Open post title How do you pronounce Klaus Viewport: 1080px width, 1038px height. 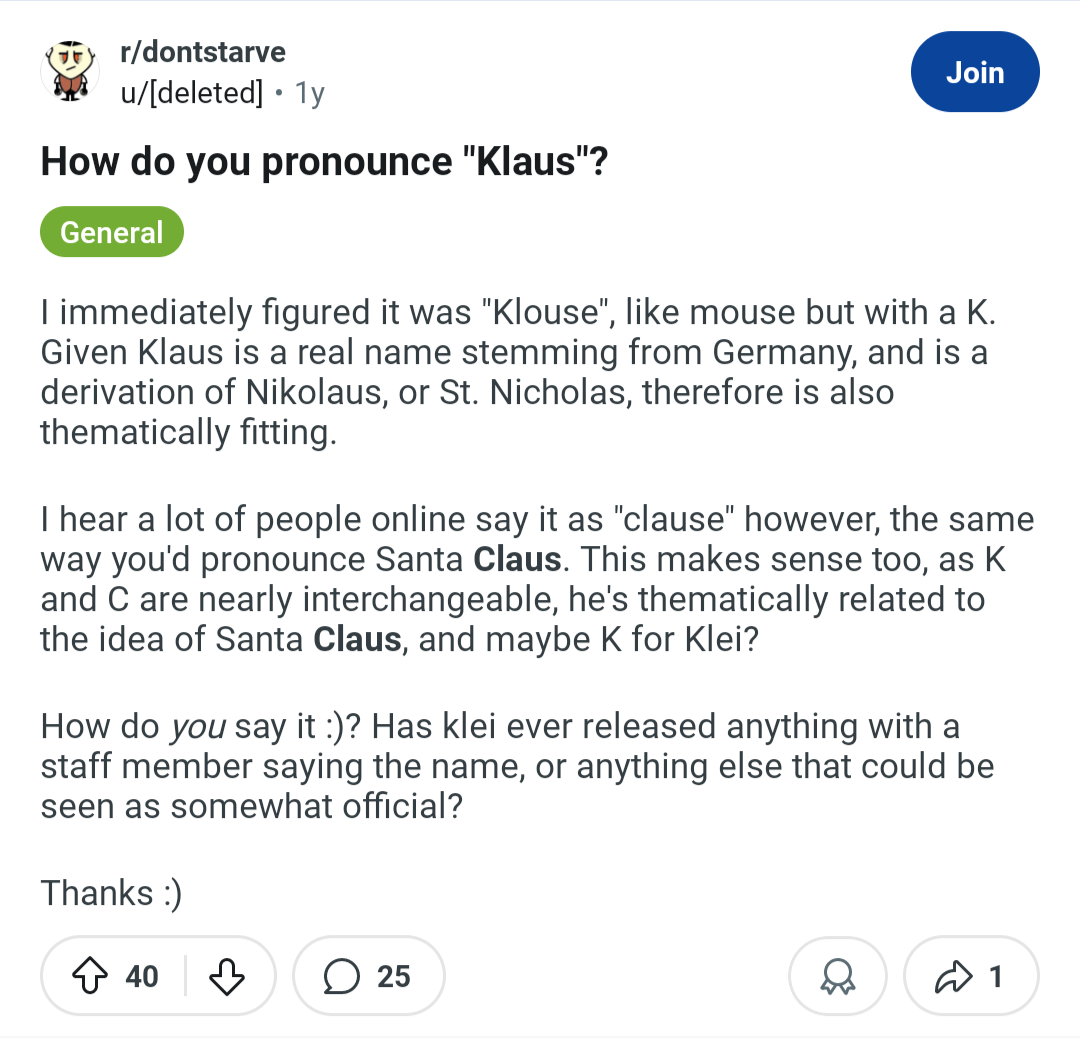(x=324, y=162)
